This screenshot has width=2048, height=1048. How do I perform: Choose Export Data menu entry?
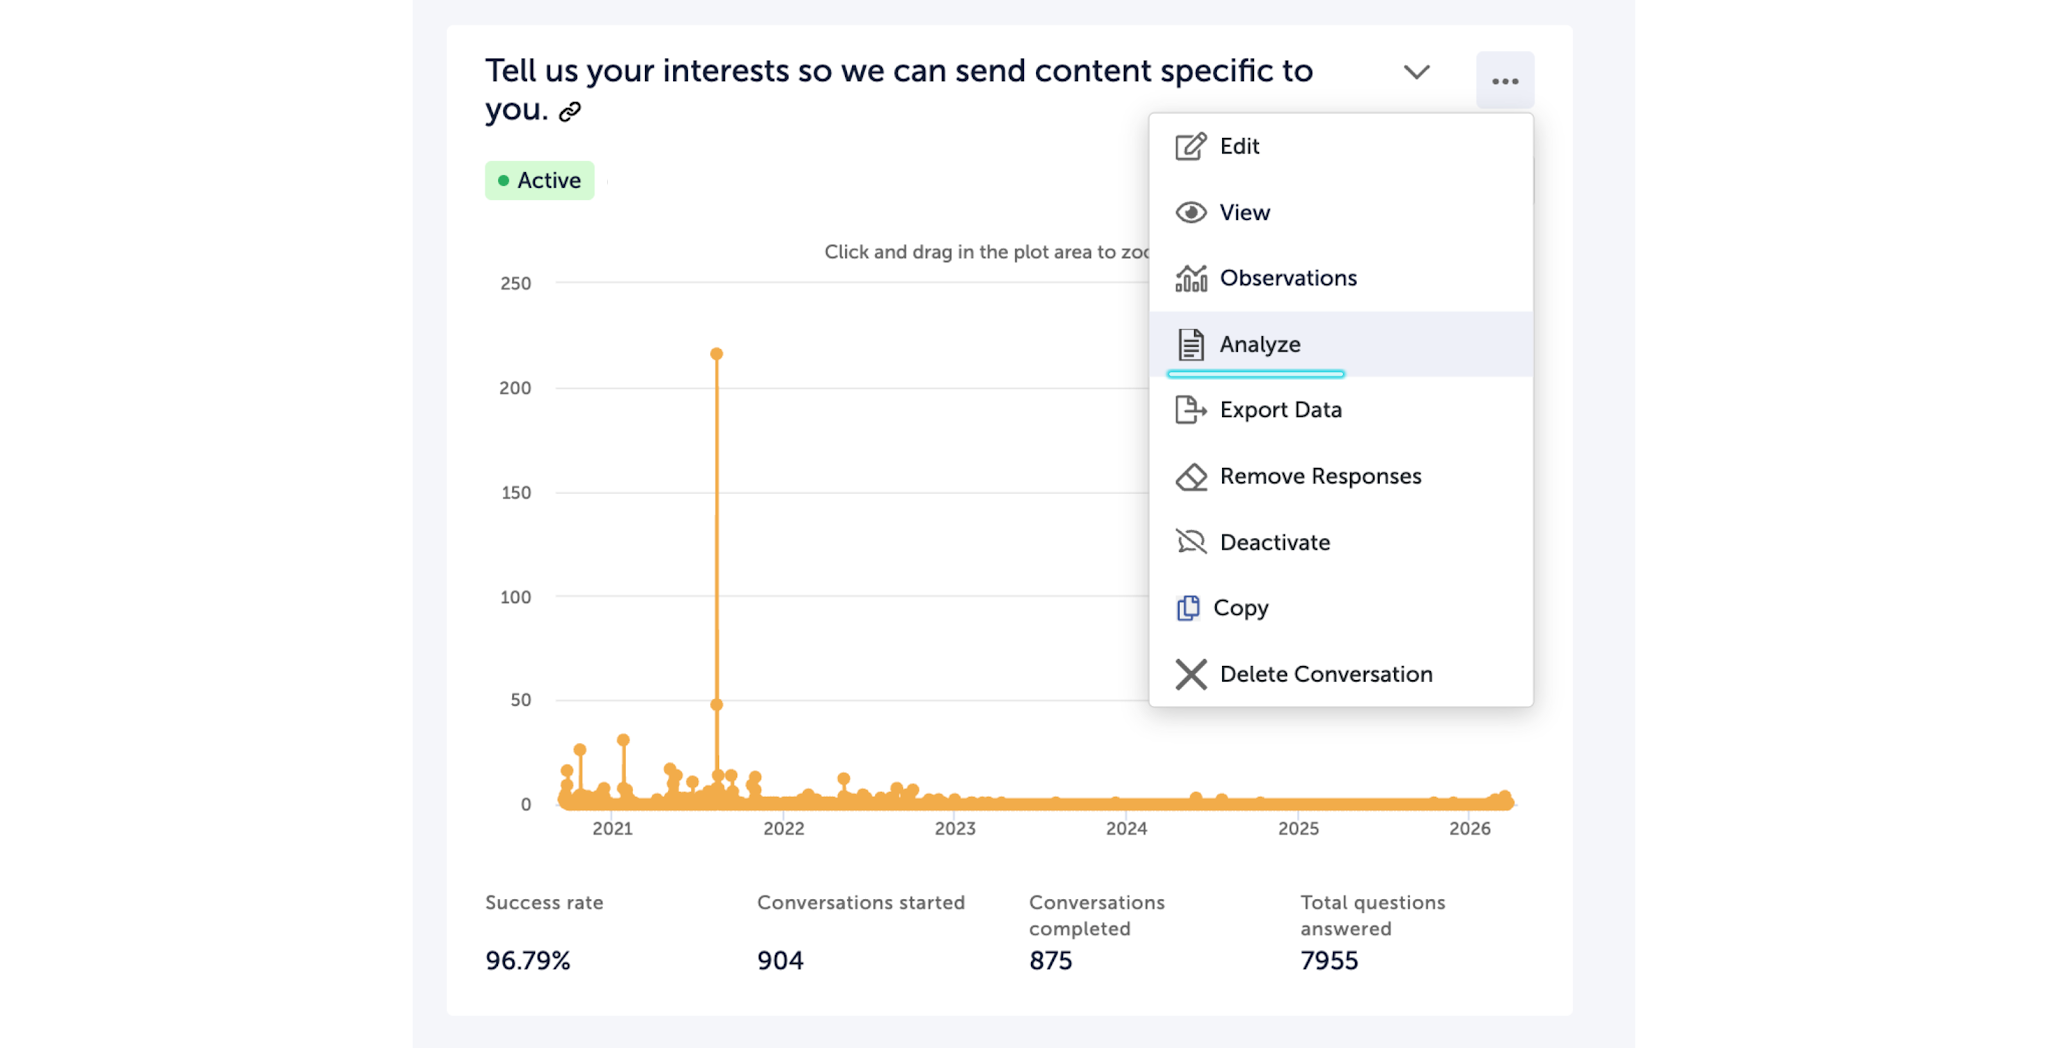(x=1280, y=410)
